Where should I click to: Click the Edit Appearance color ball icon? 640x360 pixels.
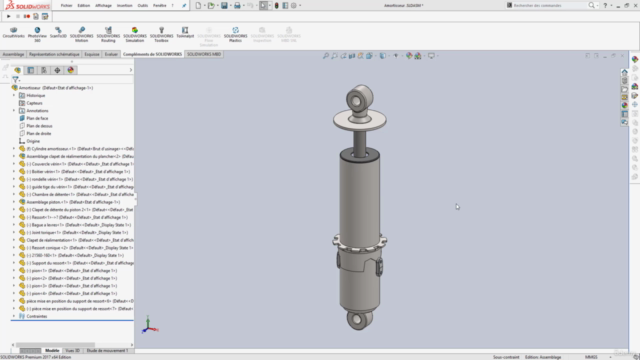point(409,56)
